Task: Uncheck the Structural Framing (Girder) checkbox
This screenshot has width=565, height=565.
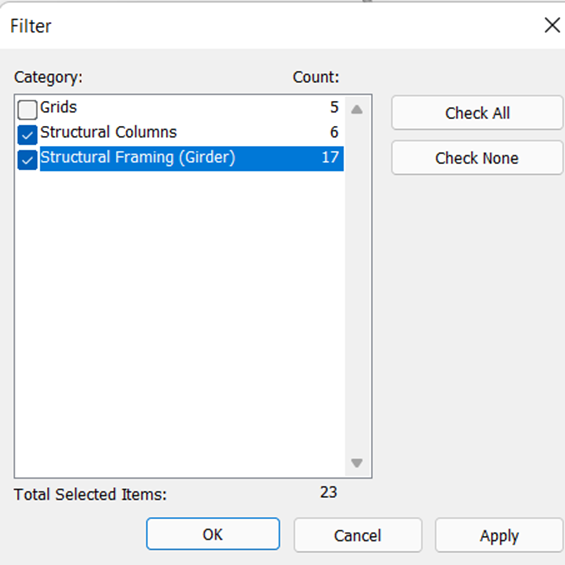Action: tap(27, 160)
